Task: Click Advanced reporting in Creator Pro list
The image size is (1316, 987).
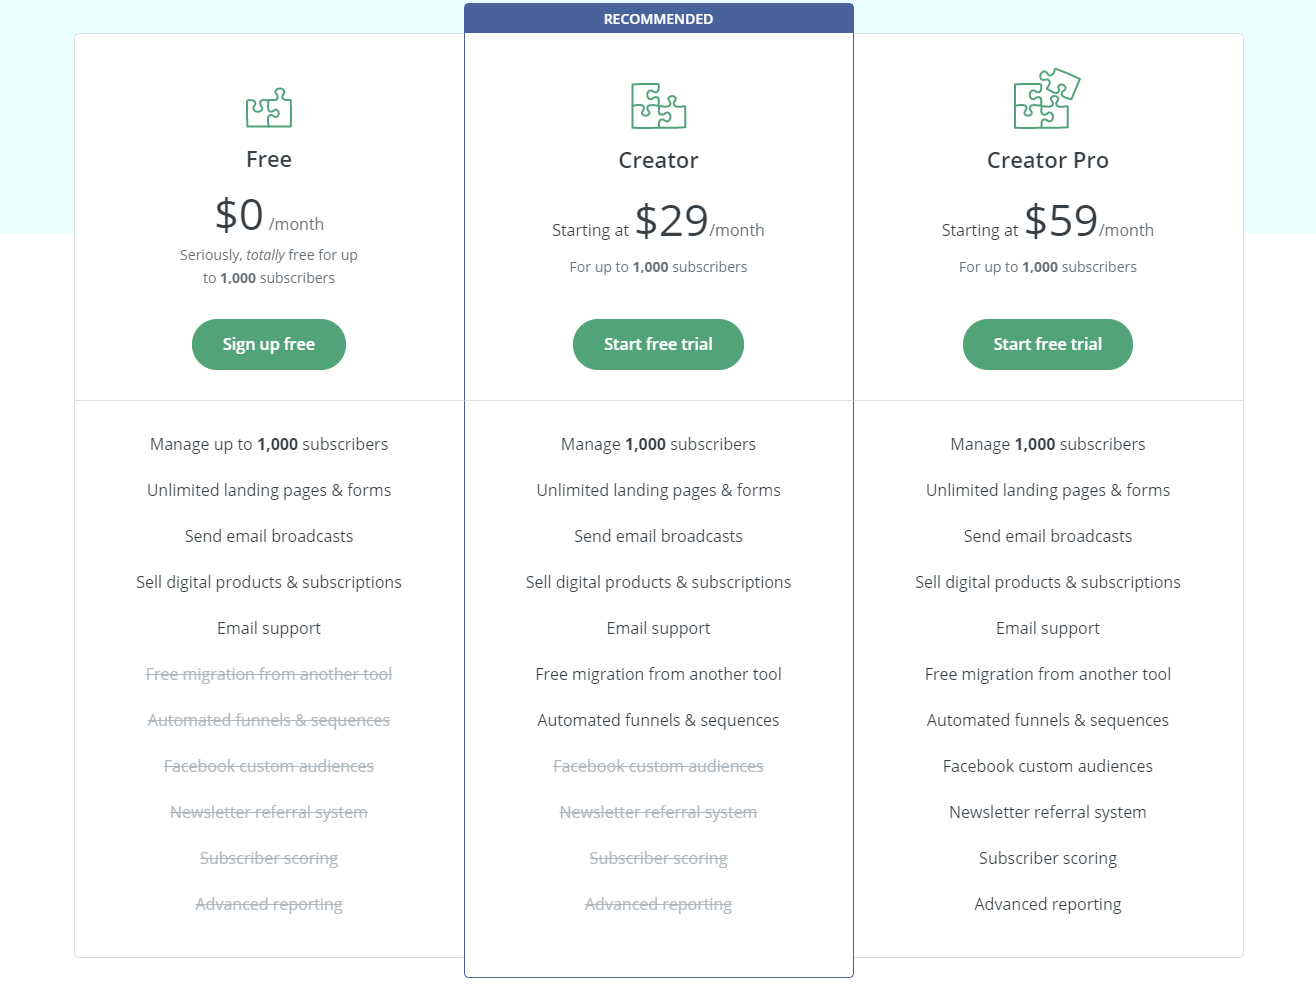Action: coord(1048,904)
